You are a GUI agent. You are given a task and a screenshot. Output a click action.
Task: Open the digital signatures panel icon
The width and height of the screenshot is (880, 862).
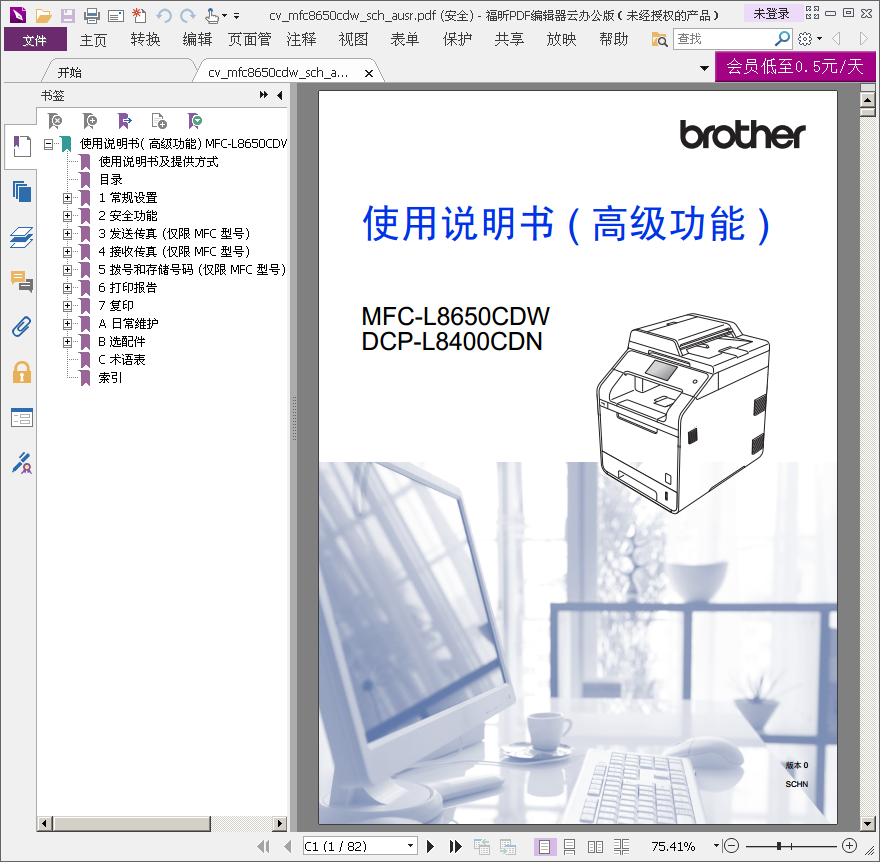coord(22,464)
